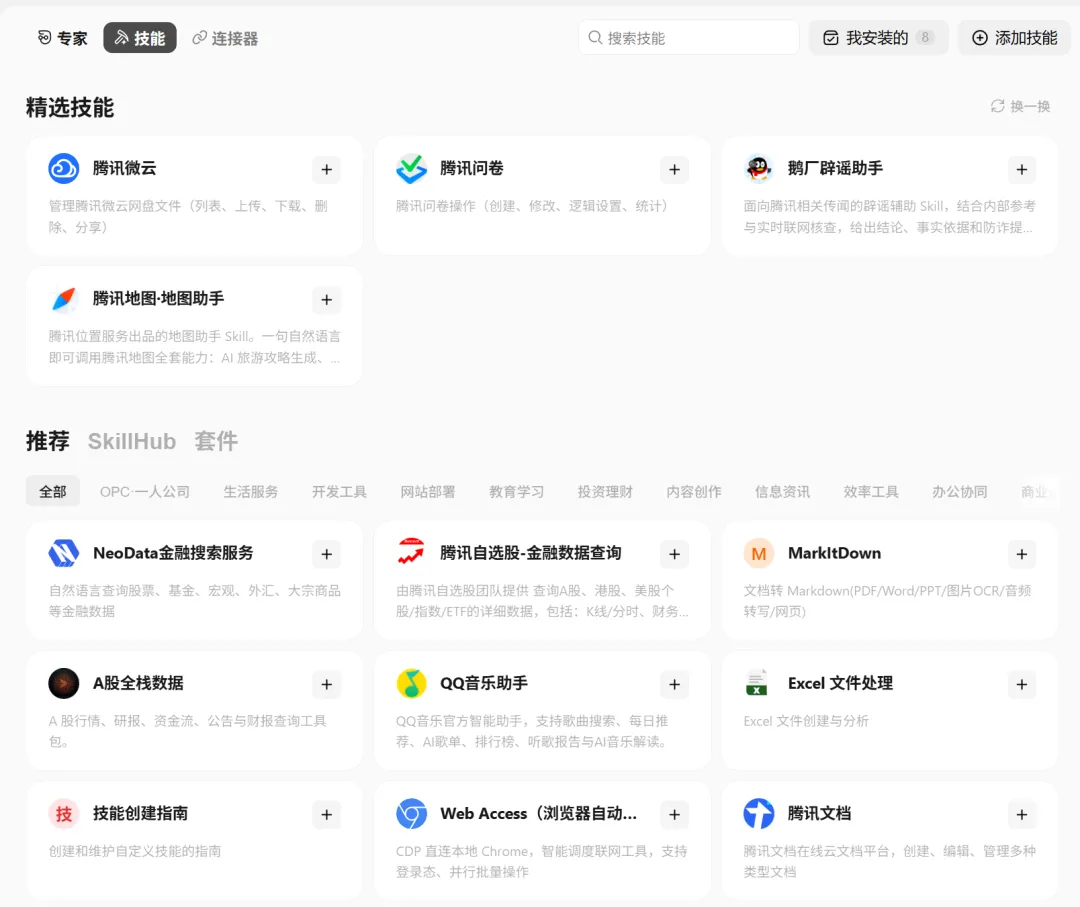This screenshot has height=907, width=1080.
Task: Click the 腾讯微云 cloud logo icon
Action: 63,169
